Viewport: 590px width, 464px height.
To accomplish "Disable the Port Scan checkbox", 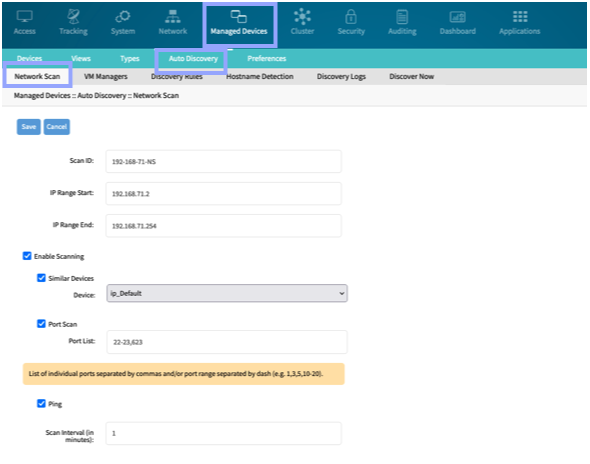I will tap(41, 324).
